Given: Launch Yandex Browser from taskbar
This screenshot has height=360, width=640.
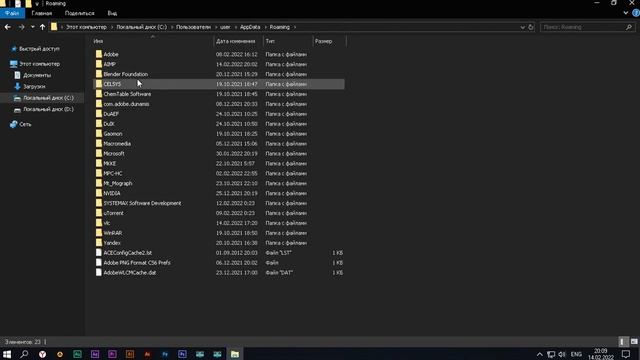Looking at the screenshot, I should click(x=42, y=354).
